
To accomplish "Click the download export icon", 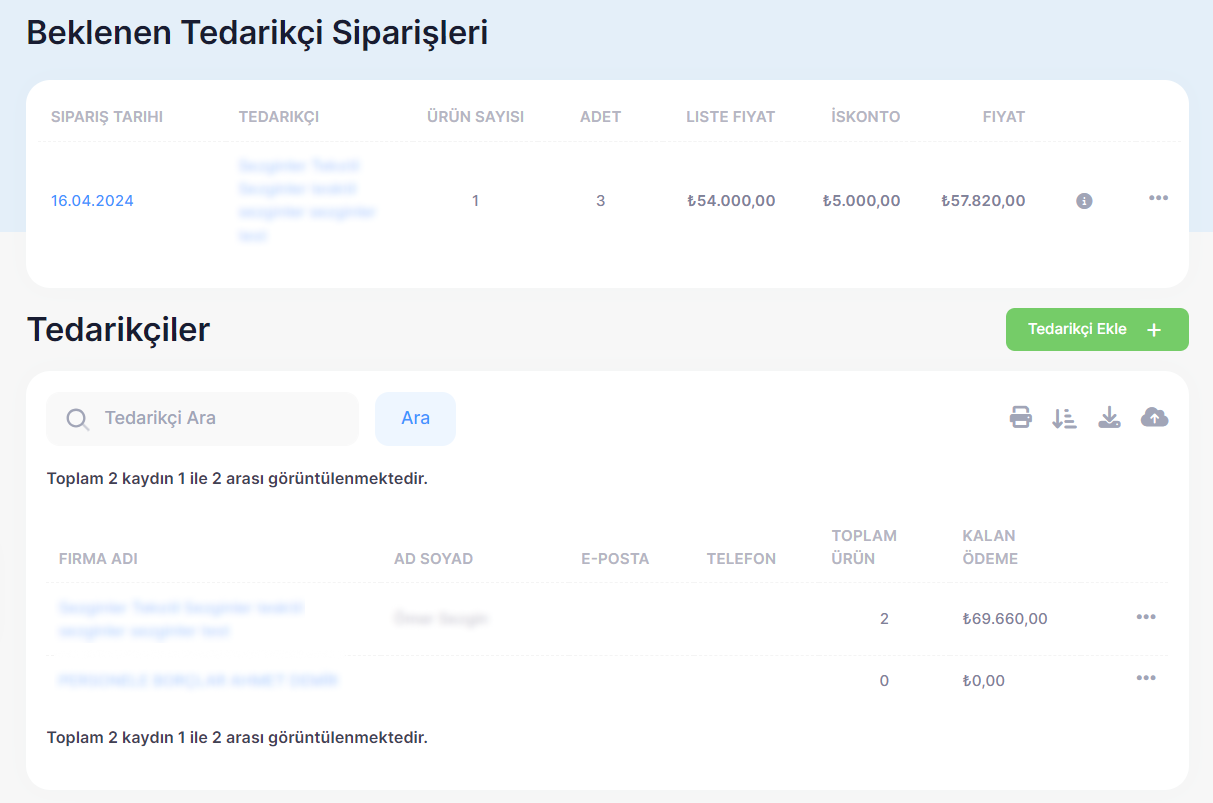I will point(1109,418).
